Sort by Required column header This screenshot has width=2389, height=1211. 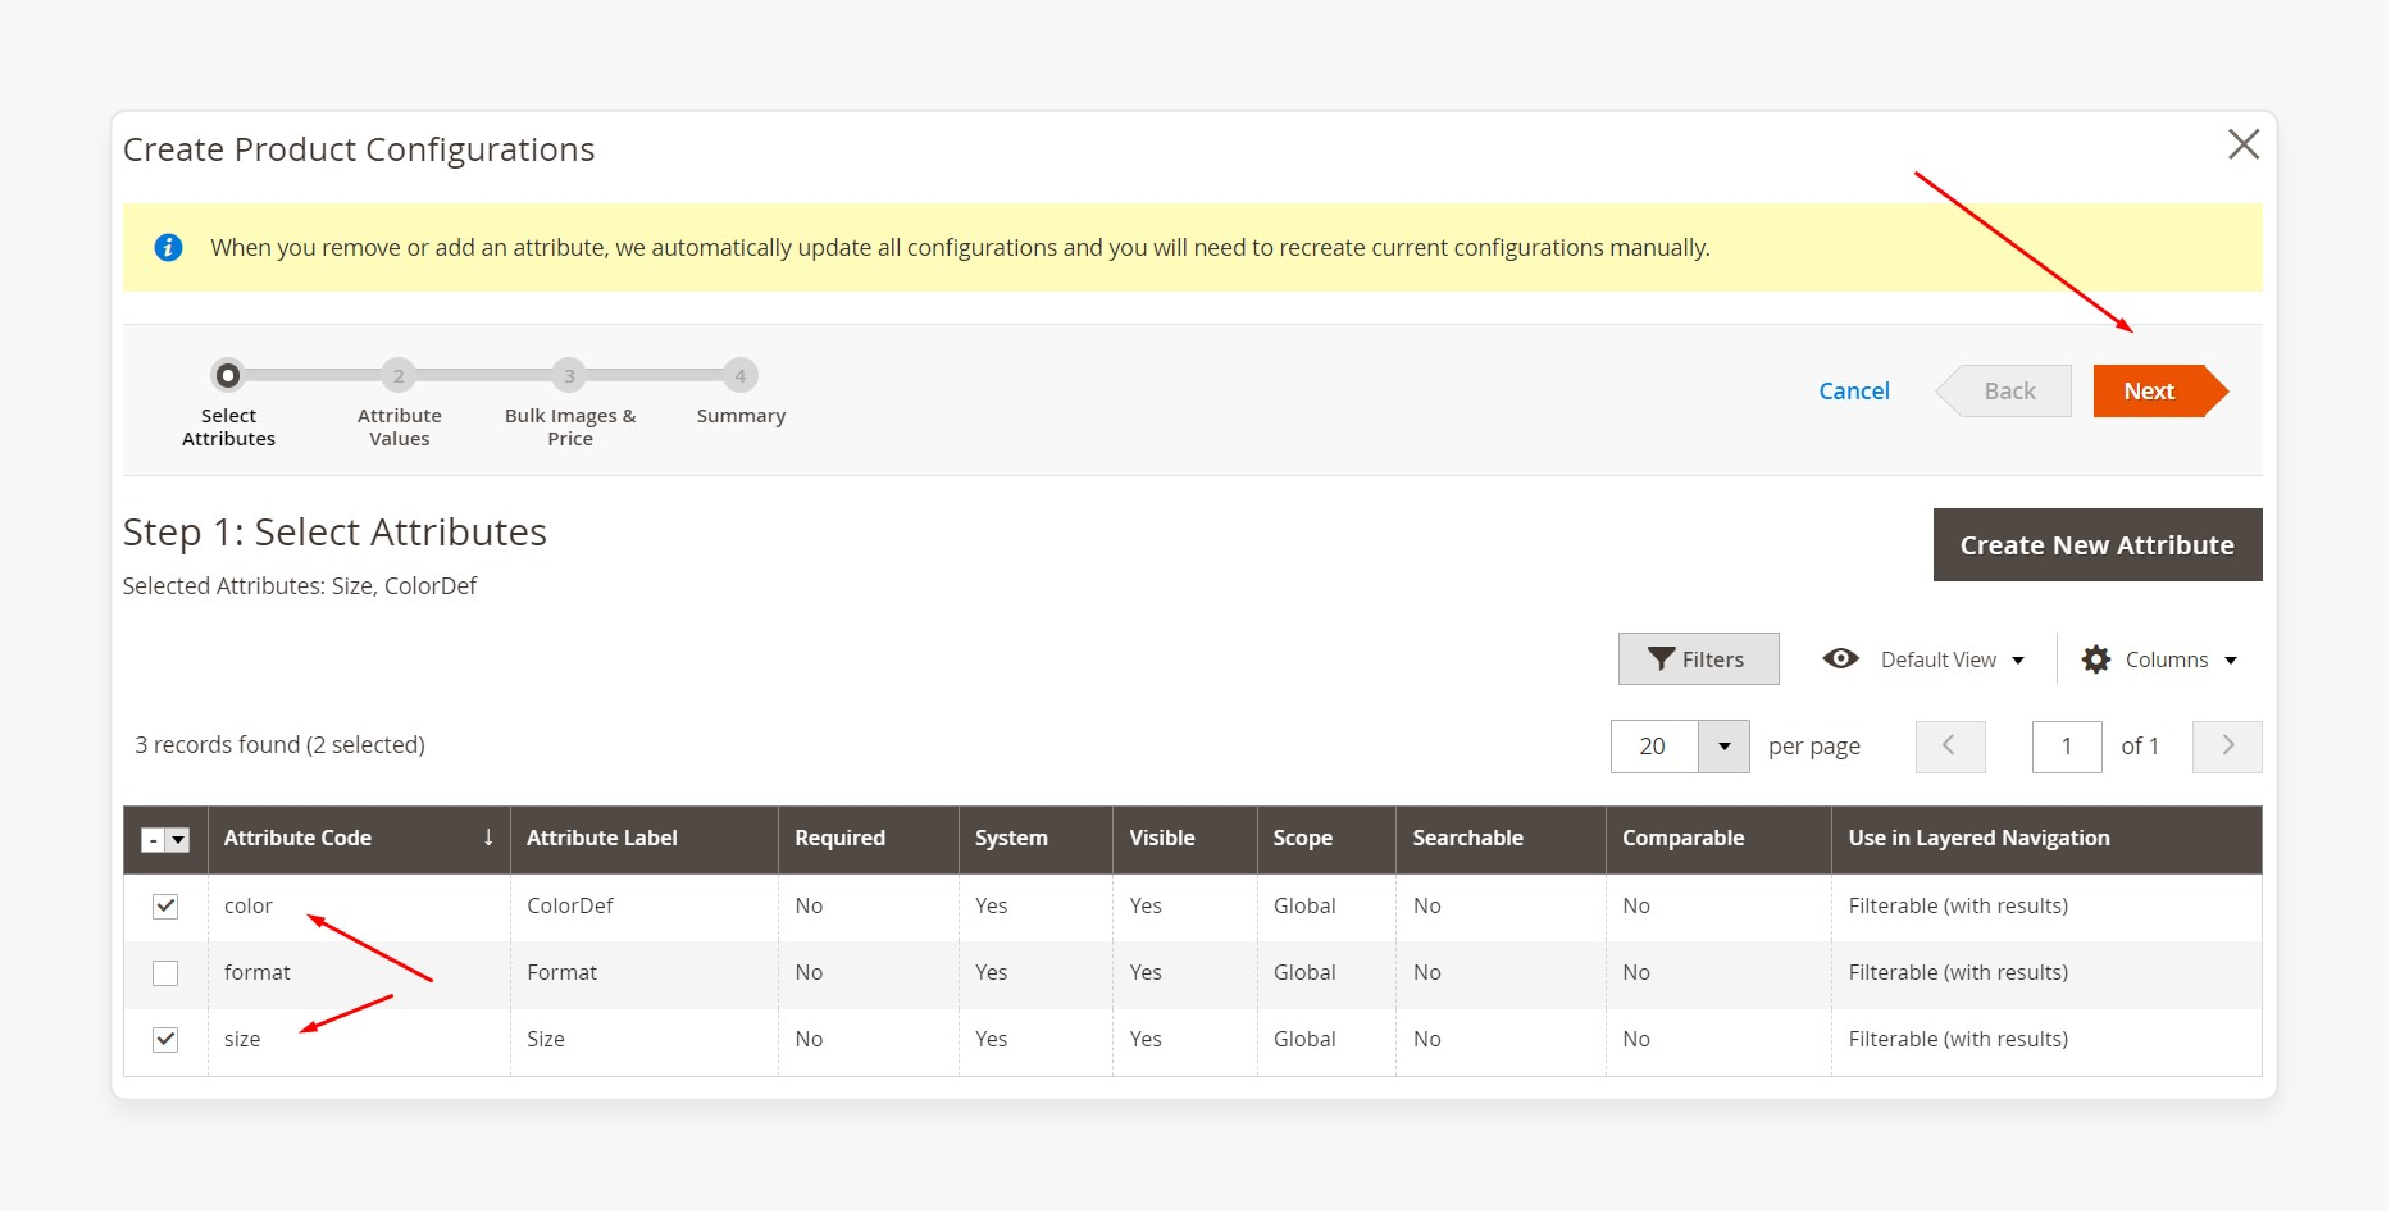tap(868, 838)
